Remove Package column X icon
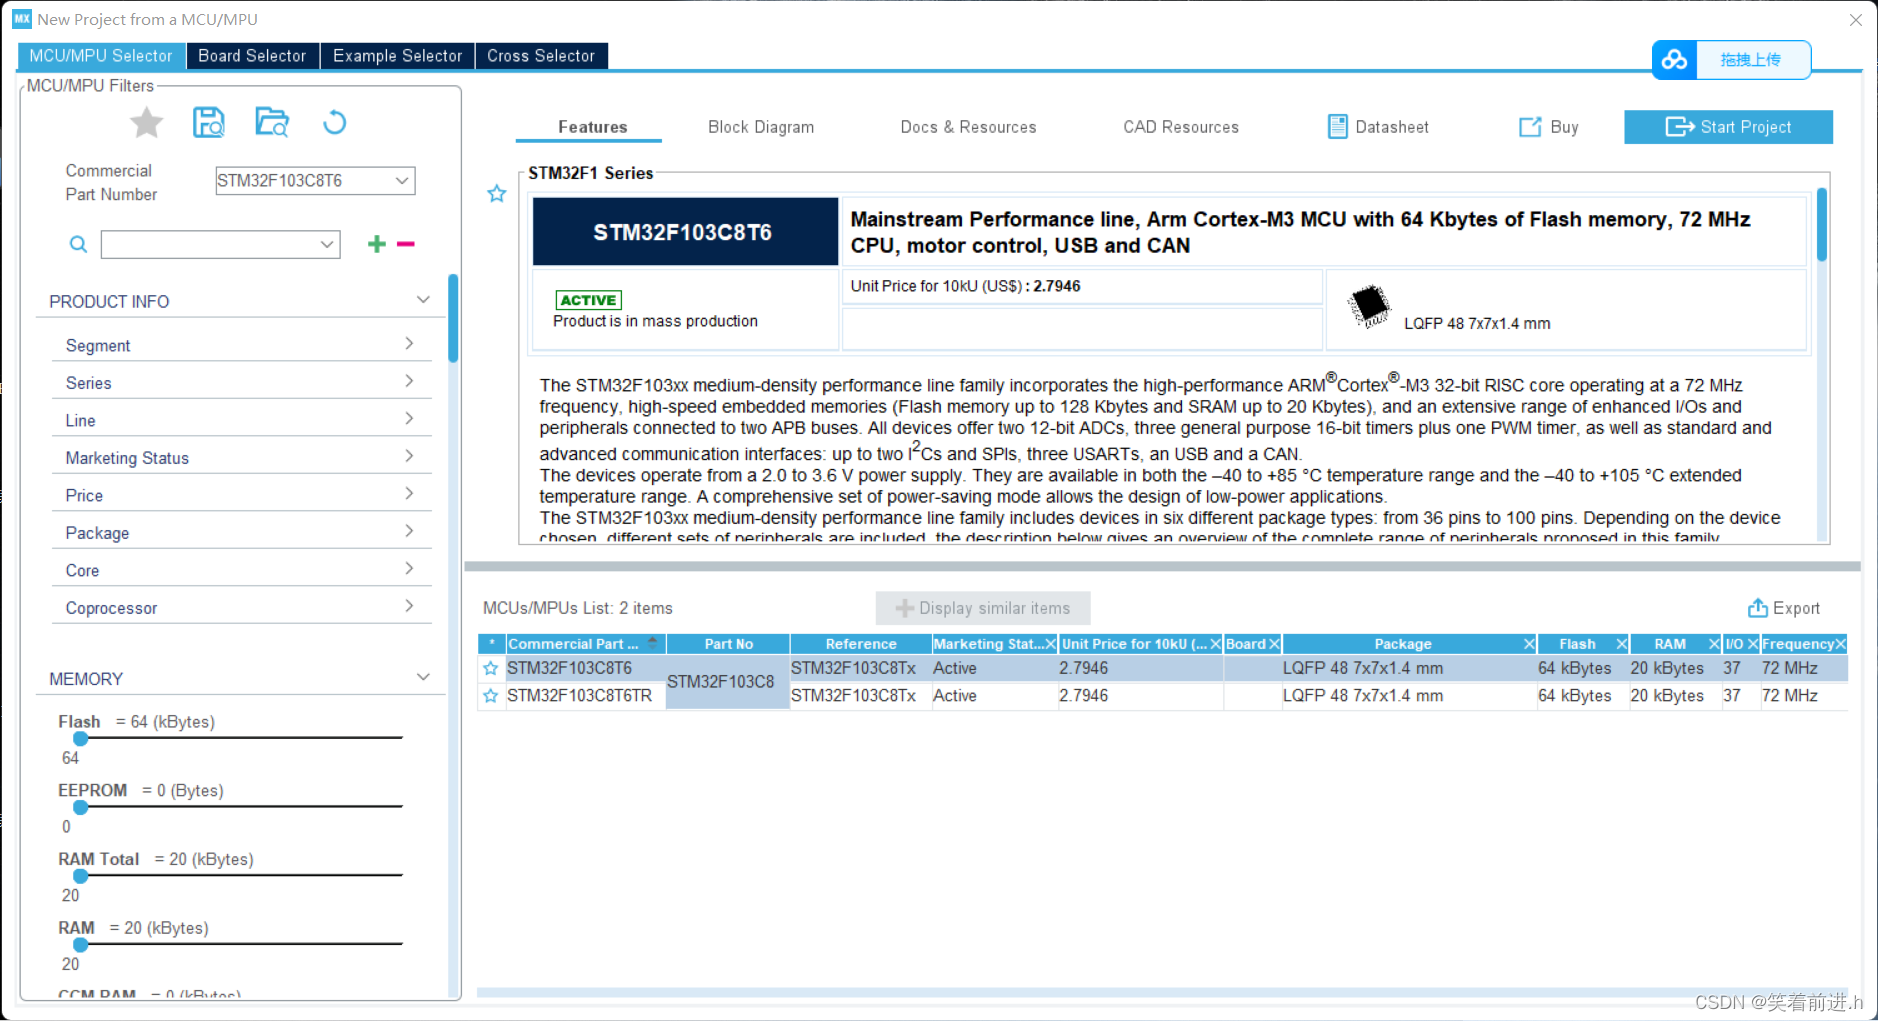1878x1021 pixels. point(1529,644)
